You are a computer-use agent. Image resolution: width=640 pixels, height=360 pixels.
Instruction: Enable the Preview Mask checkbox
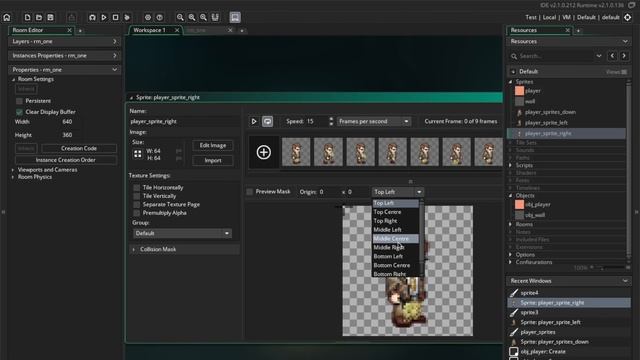point(249,192)
